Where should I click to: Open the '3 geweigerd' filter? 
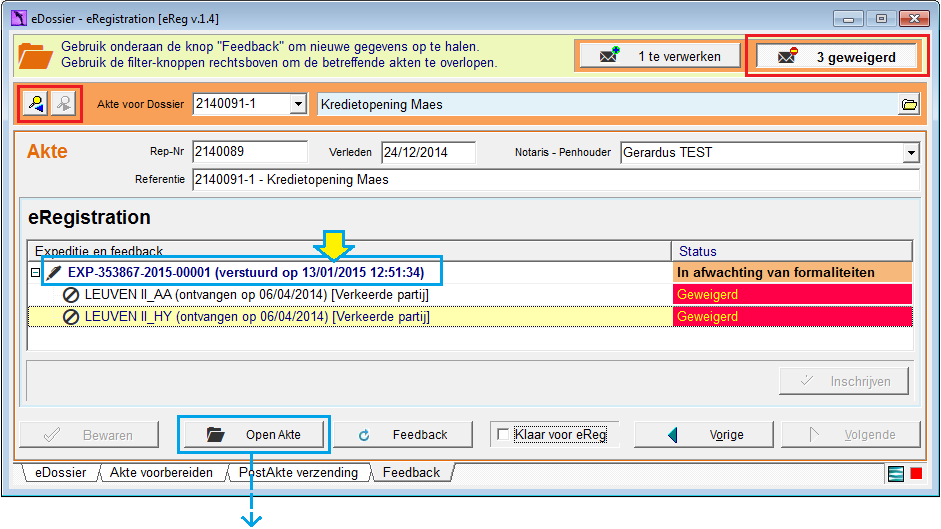837,57
